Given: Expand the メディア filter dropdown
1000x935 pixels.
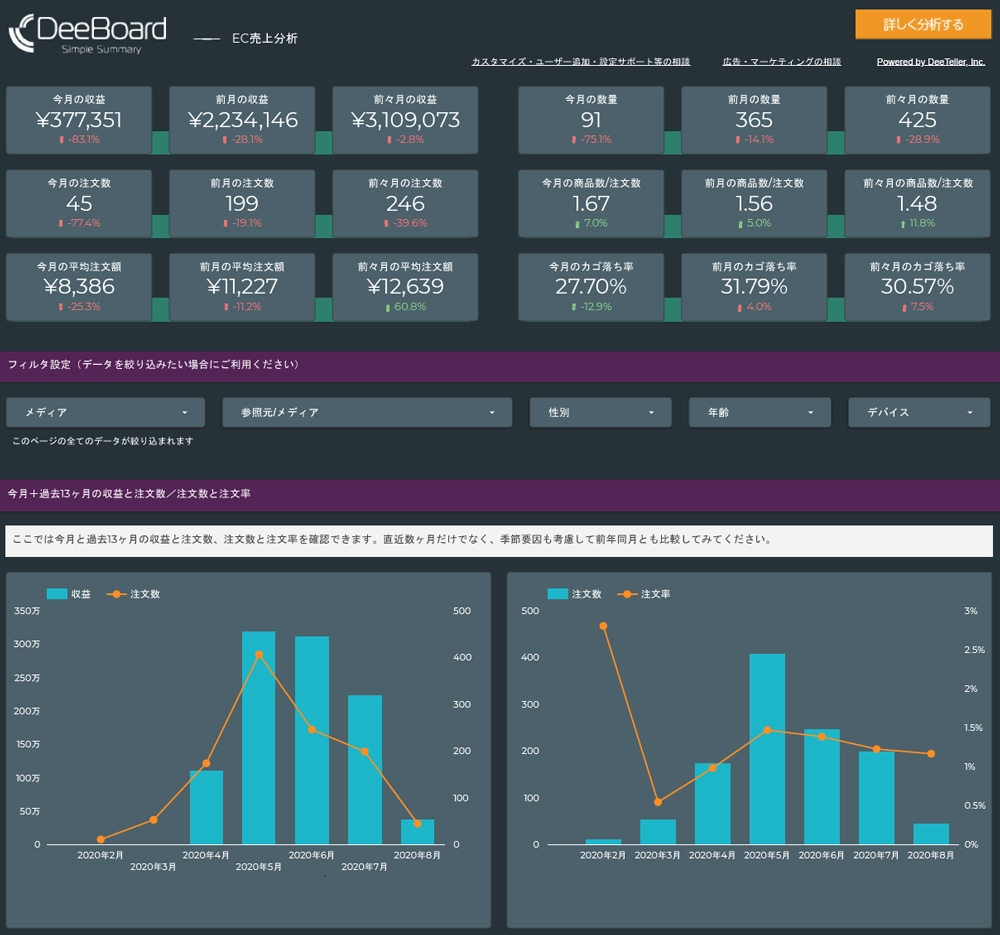Looking at the screenshot, I should coord(105,413).
